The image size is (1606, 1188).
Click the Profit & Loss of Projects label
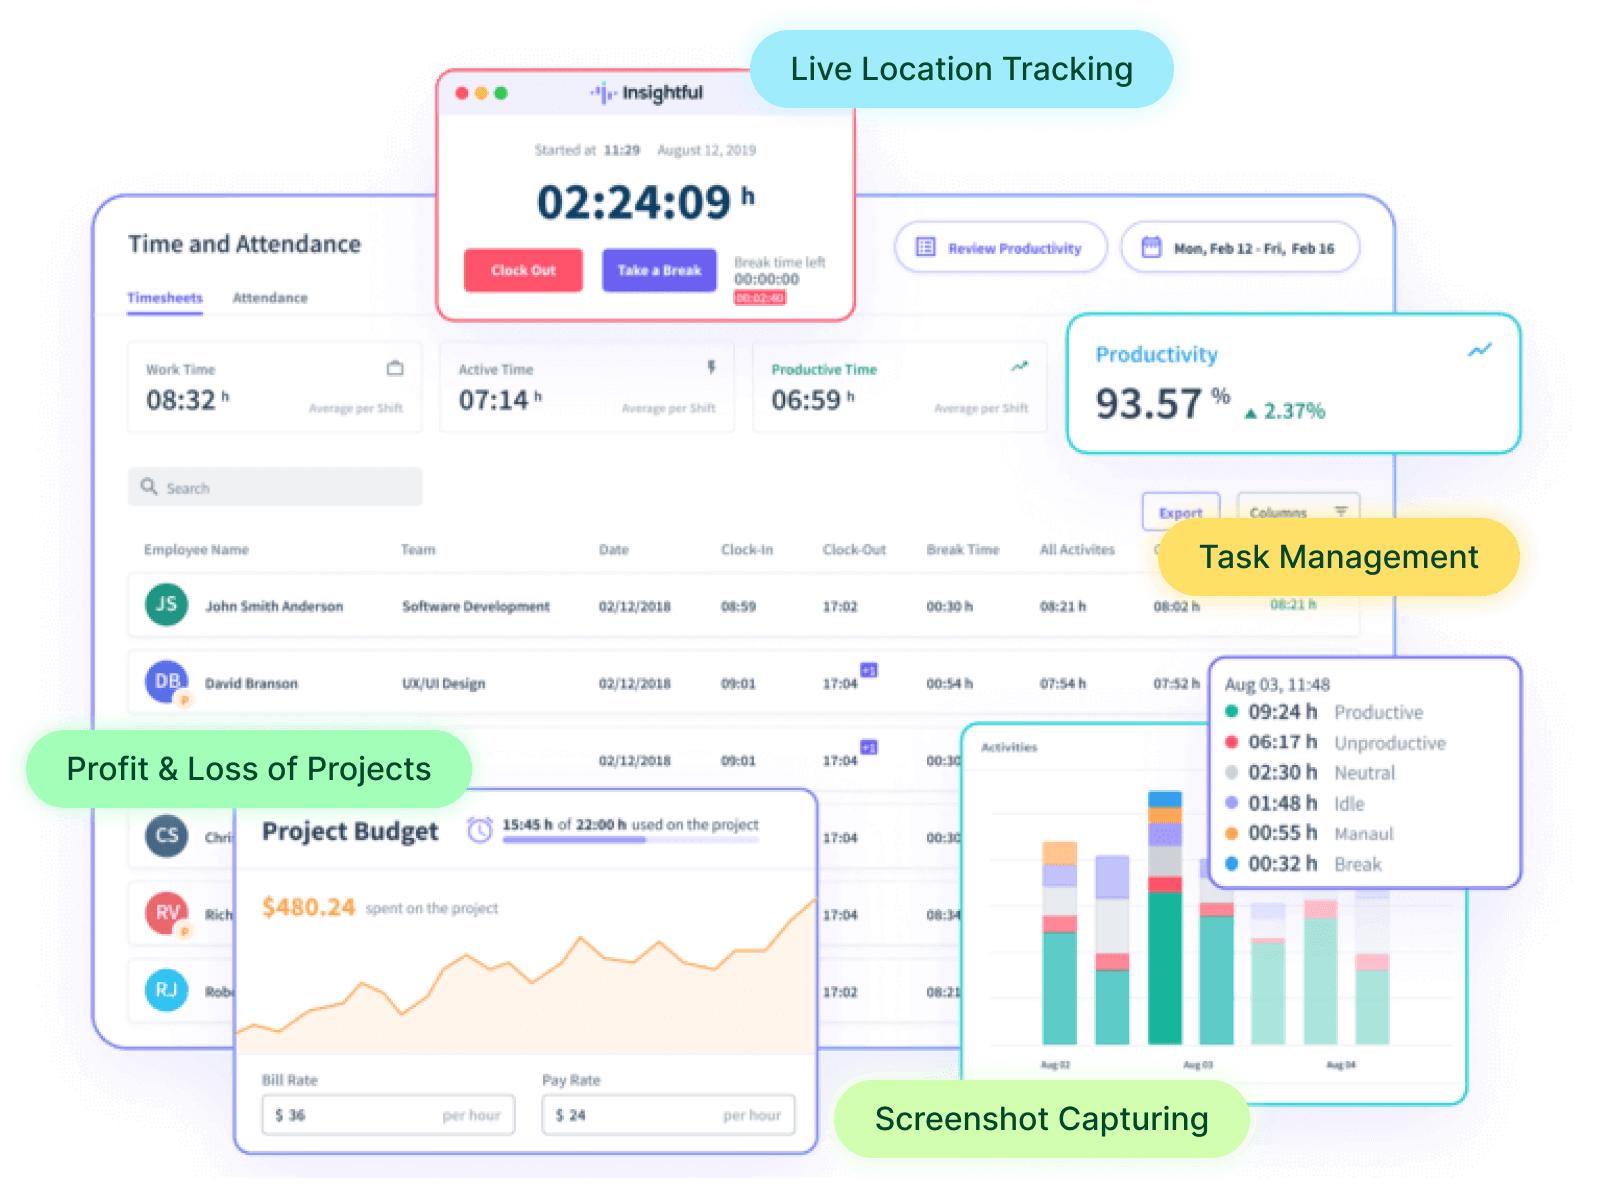248,769
